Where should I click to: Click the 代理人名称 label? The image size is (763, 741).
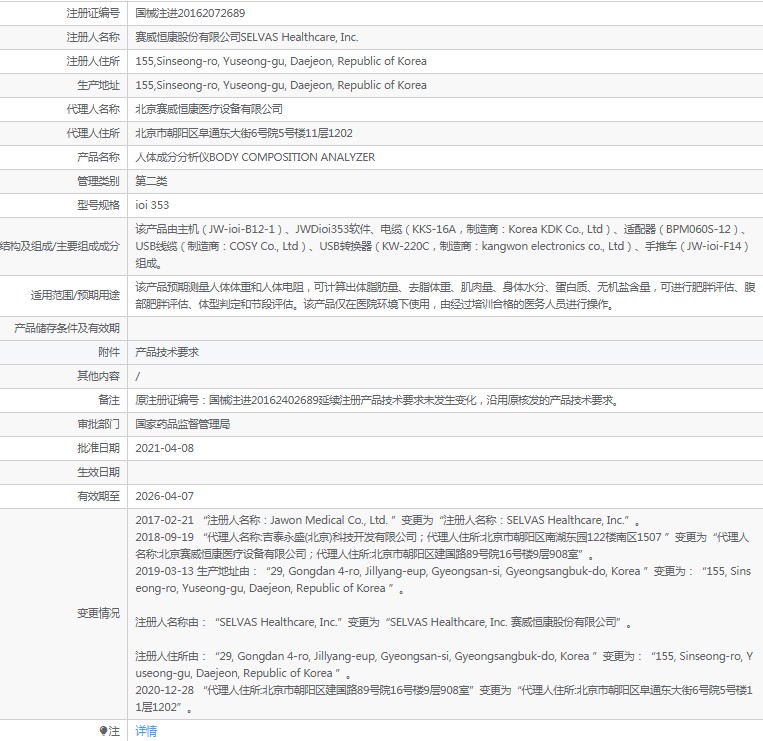coord(93,109)
